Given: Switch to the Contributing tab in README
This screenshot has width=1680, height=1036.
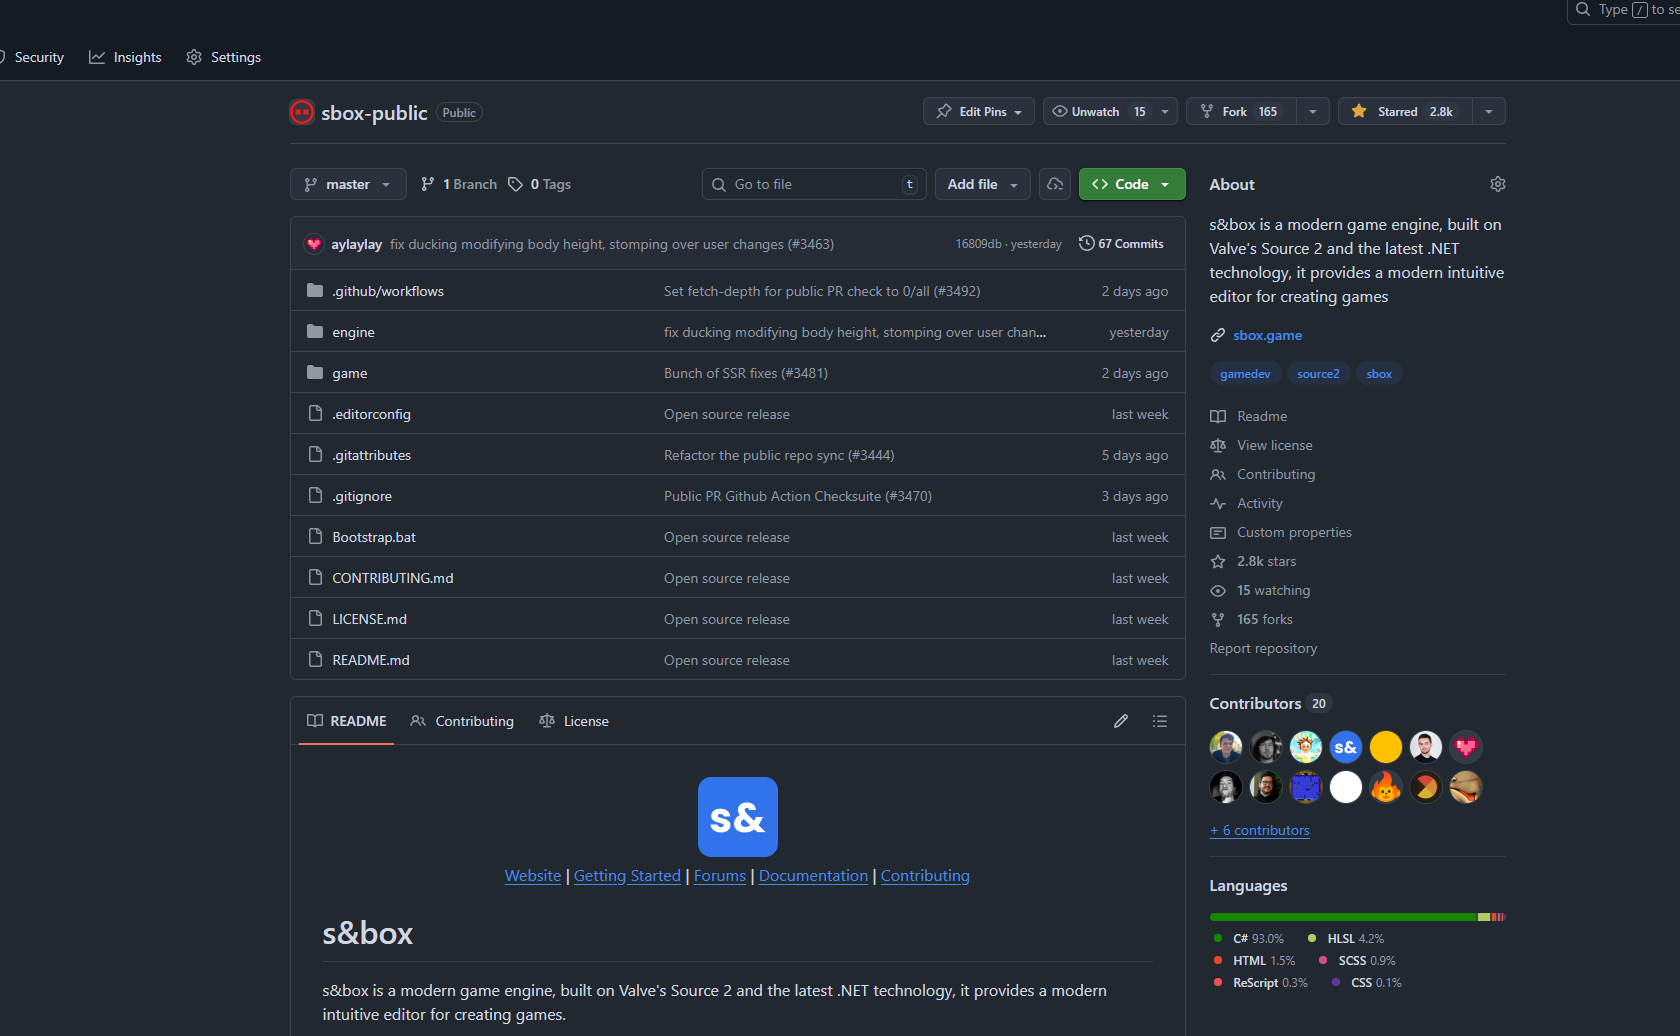Looking at the screenshot, I should click(x=462, y=721).
